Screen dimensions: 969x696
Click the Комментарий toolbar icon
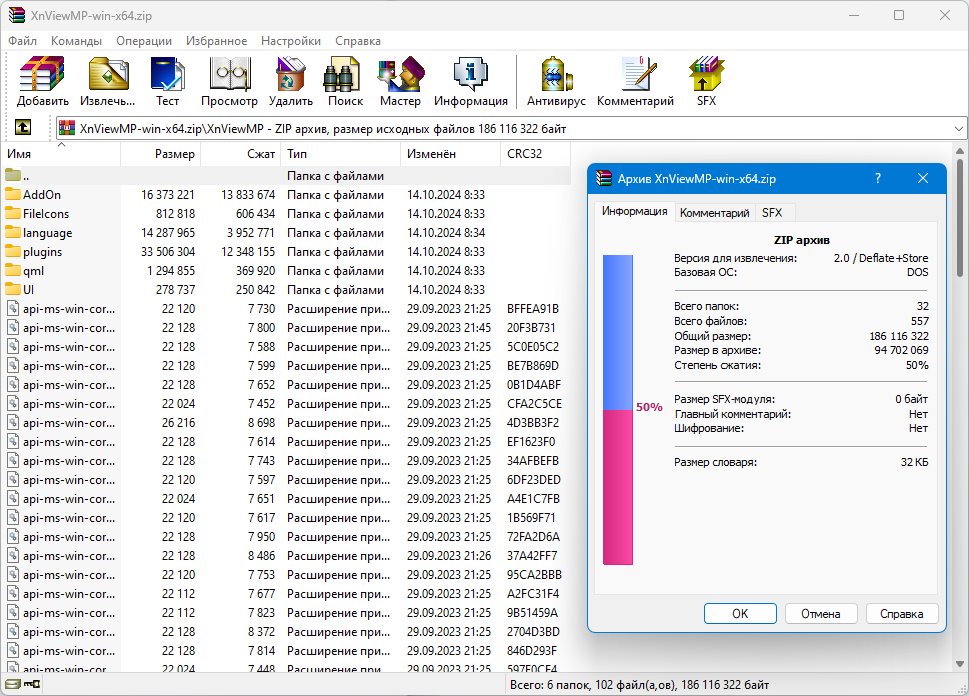[x=635, y=82]
